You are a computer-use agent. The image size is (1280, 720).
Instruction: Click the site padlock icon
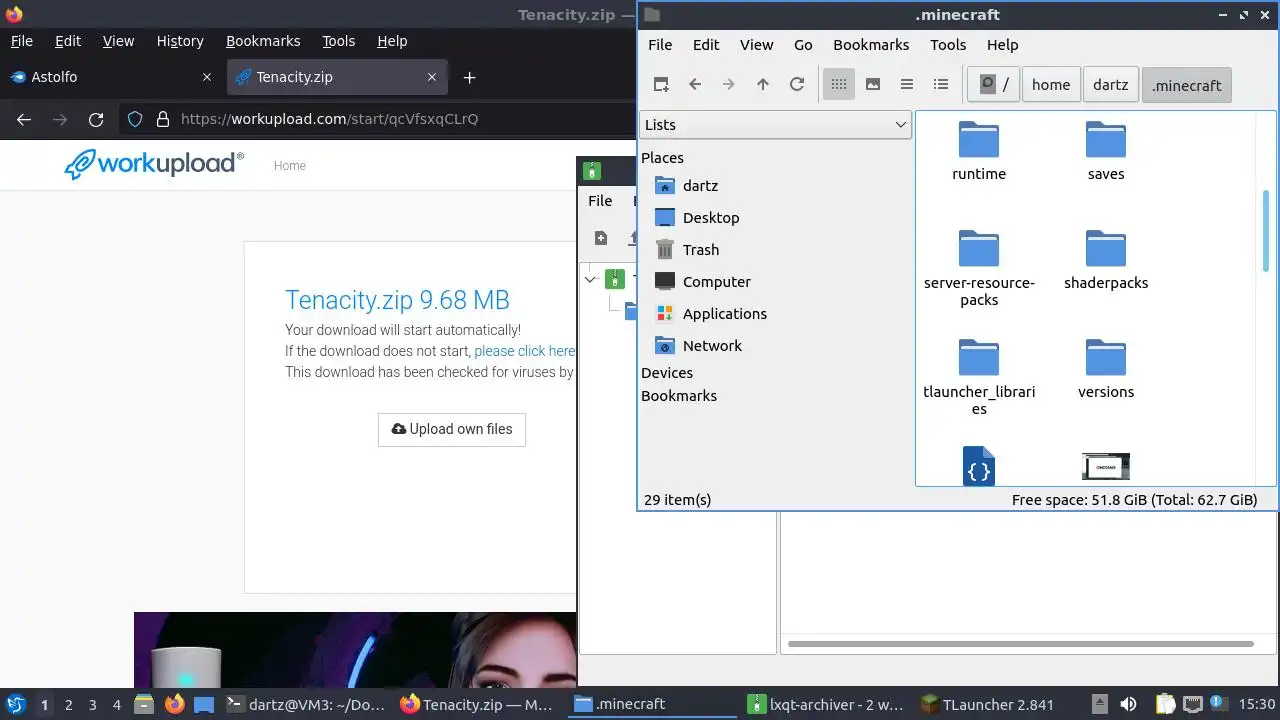click(163, 119)
